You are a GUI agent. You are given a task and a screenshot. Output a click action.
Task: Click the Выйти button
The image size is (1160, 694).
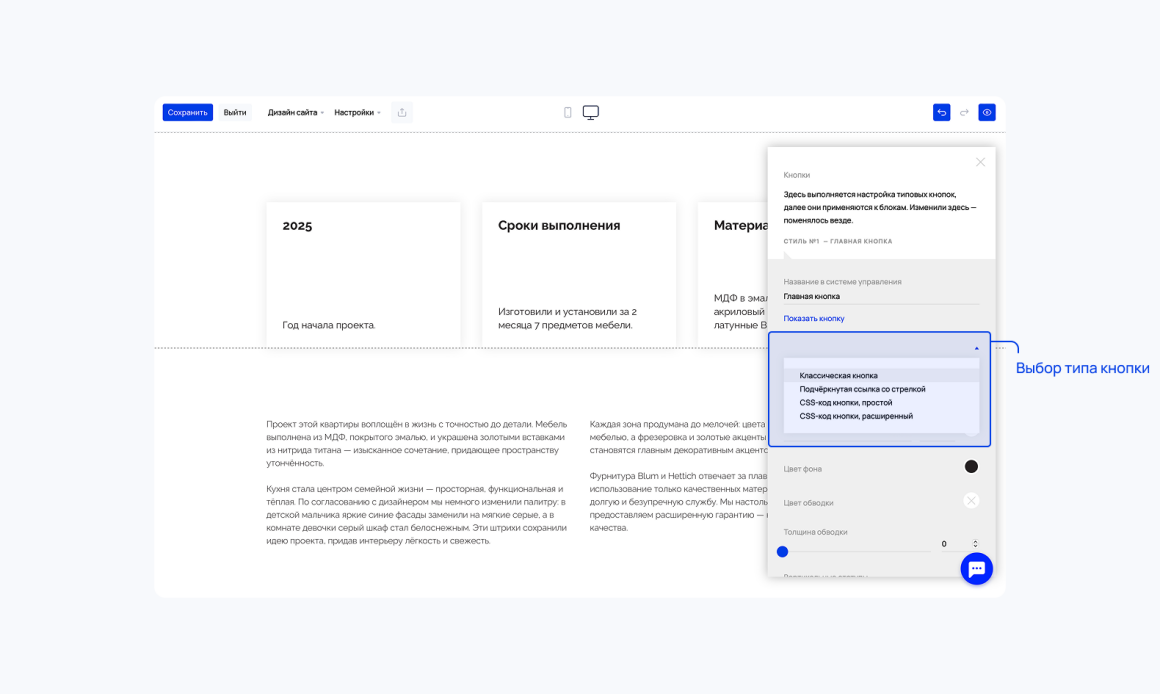(235, 112)
